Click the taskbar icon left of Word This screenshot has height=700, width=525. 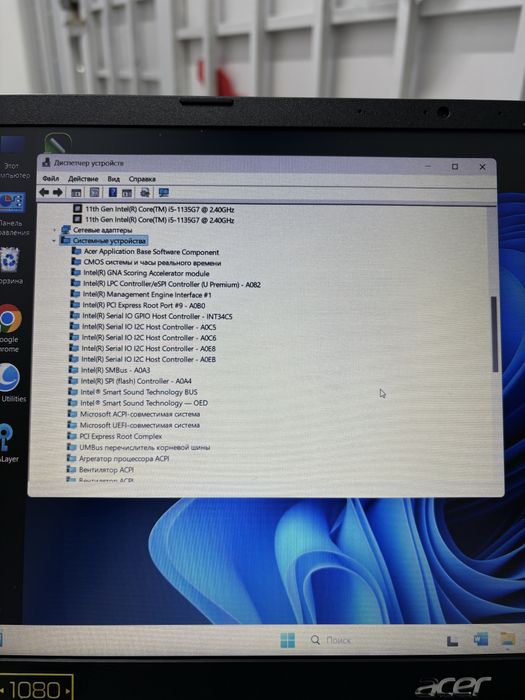coord(453,641)
